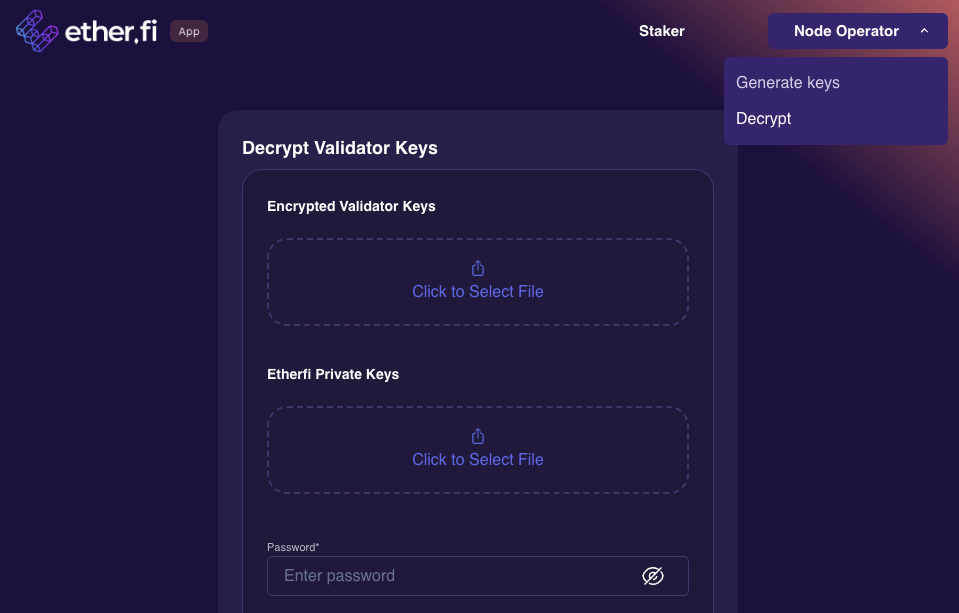Collapse the Node Operator menu chevron
The height and width of the screenshot is (613, 959).
point(925,31)
